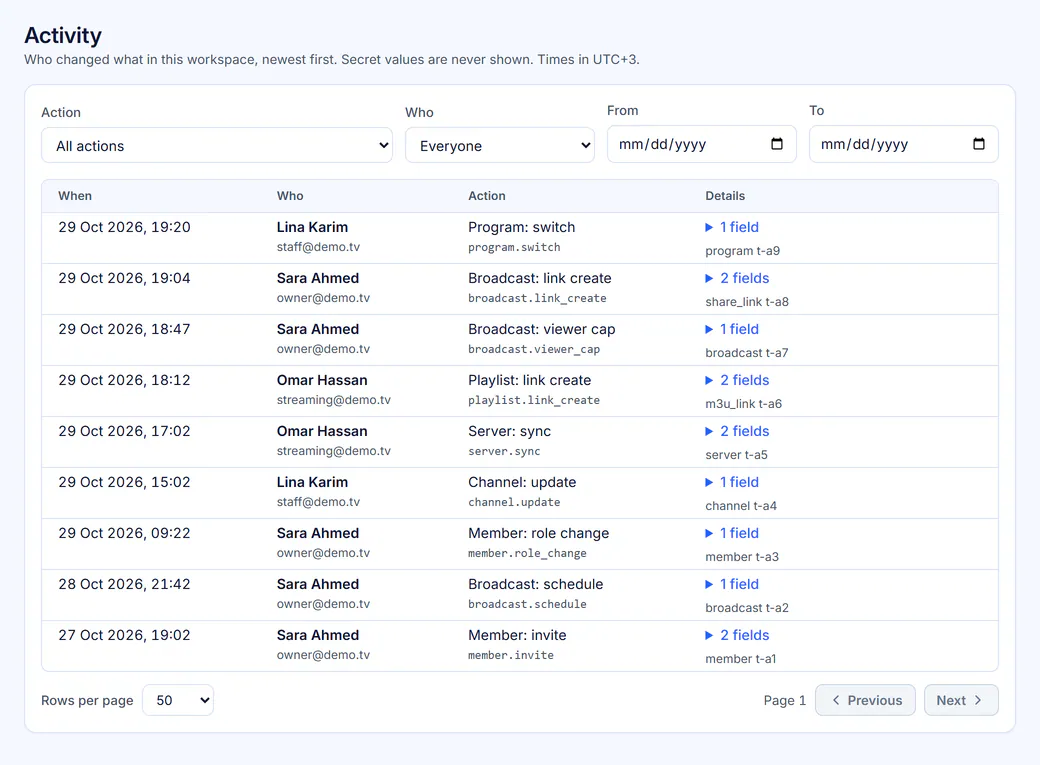
Task: Click Sara Ahmed in the 09:22 row
Action: coord(318,533)
